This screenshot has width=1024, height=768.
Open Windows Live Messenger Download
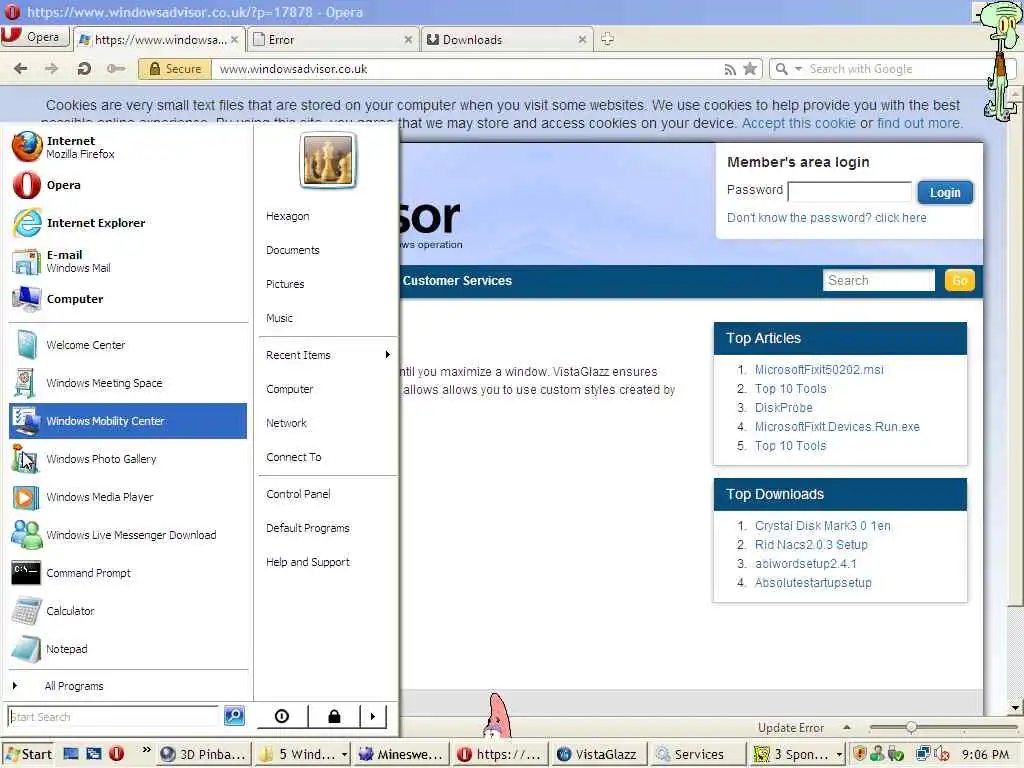point(128,535)
